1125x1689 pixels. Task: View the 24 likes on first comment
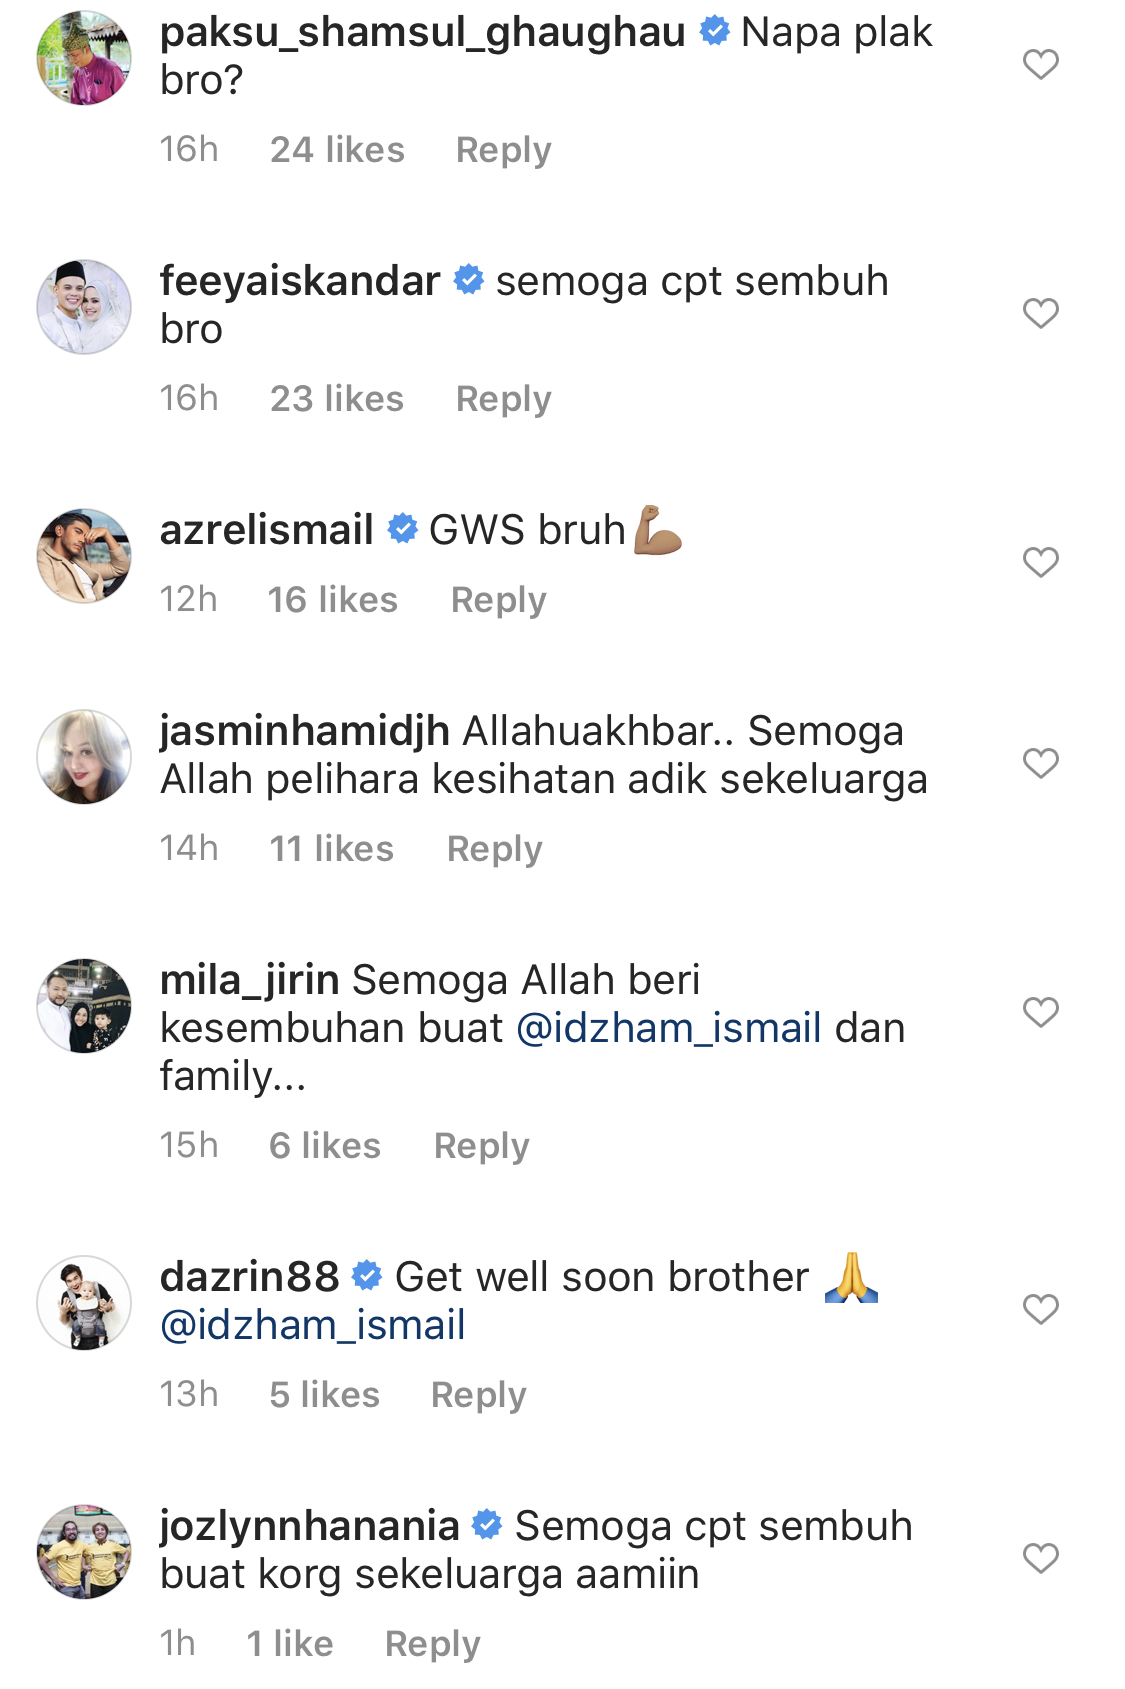[x=337, y=150]
